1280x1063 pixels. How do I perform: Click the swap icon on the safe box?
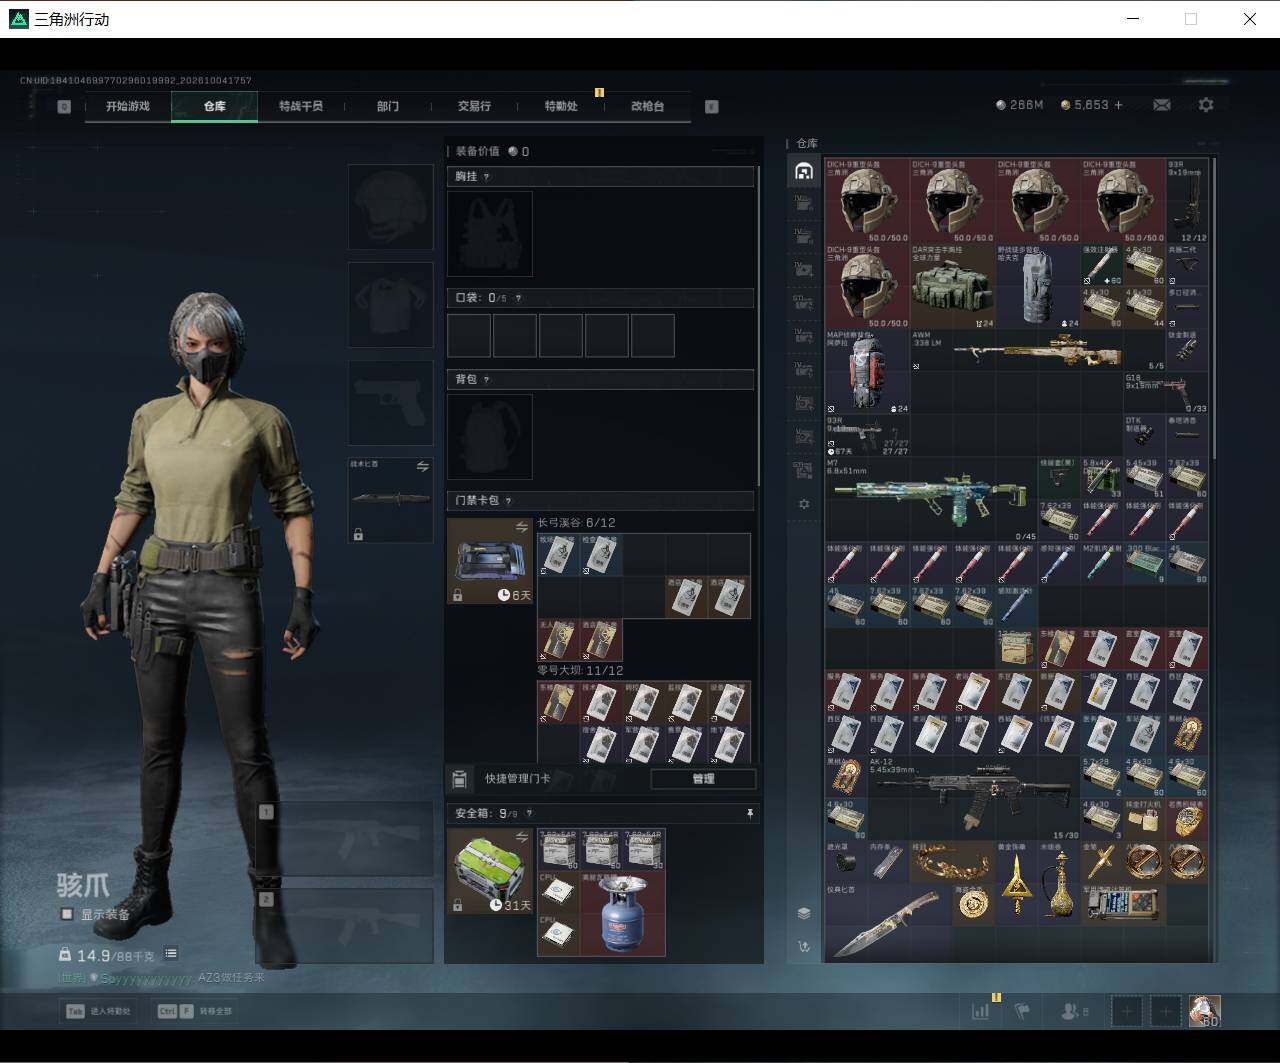tap(521, 837)
